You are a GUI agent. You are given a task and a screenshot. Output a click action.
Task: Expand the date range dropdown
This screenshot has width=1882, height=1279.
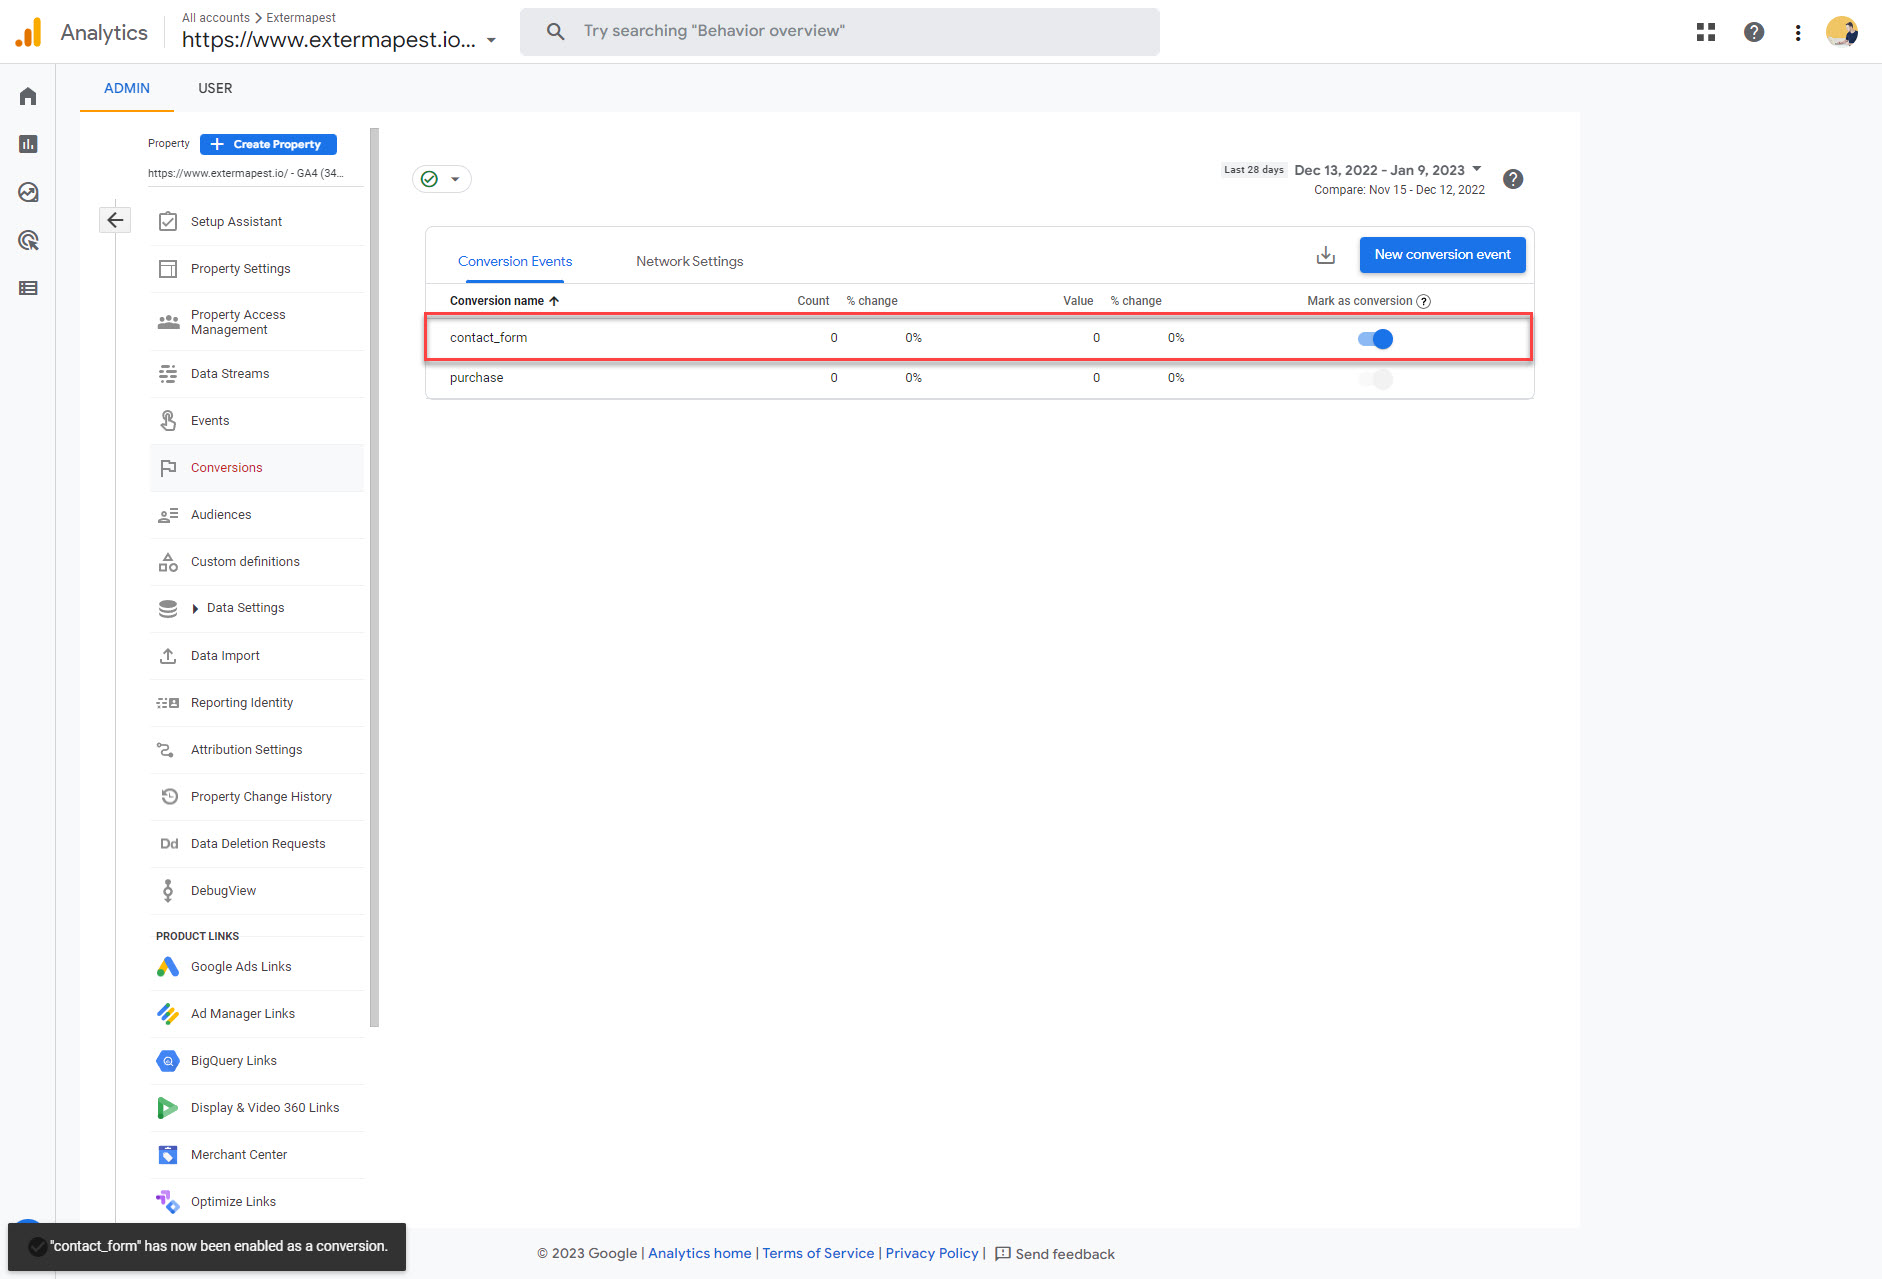1476,169
